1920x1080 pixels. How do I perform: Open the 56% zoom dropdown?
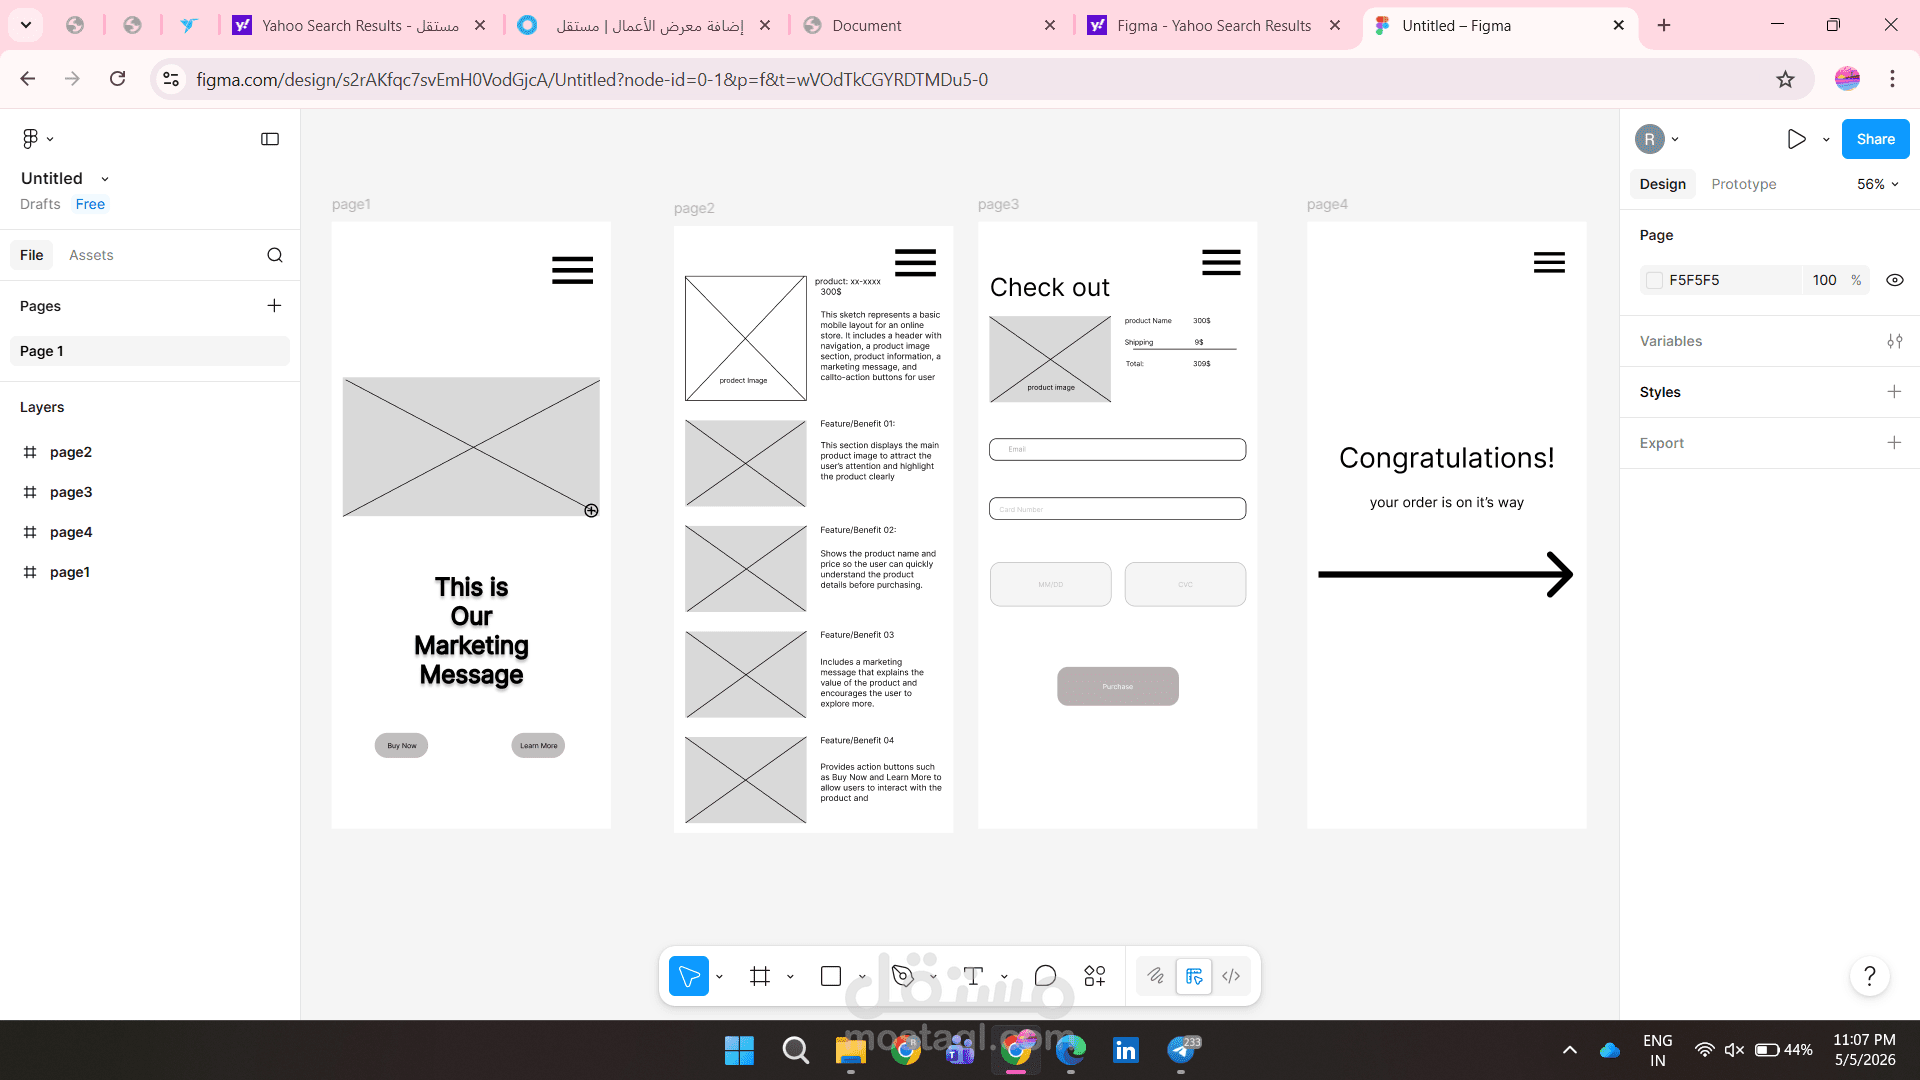pos(1878,184)
